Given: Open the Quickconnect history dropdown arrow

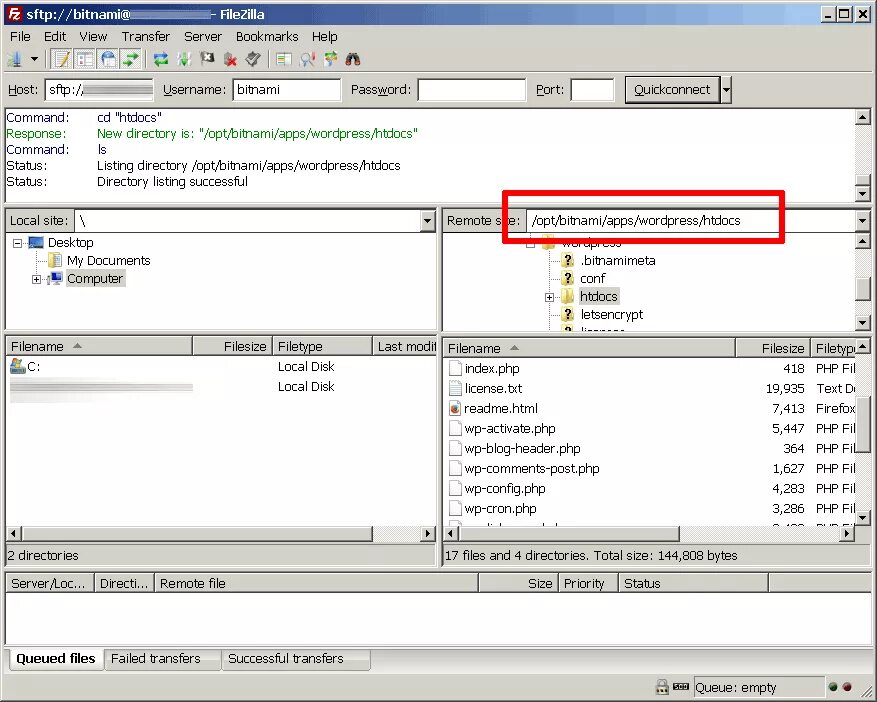Looking at the screenshot, I should point(726,89).
